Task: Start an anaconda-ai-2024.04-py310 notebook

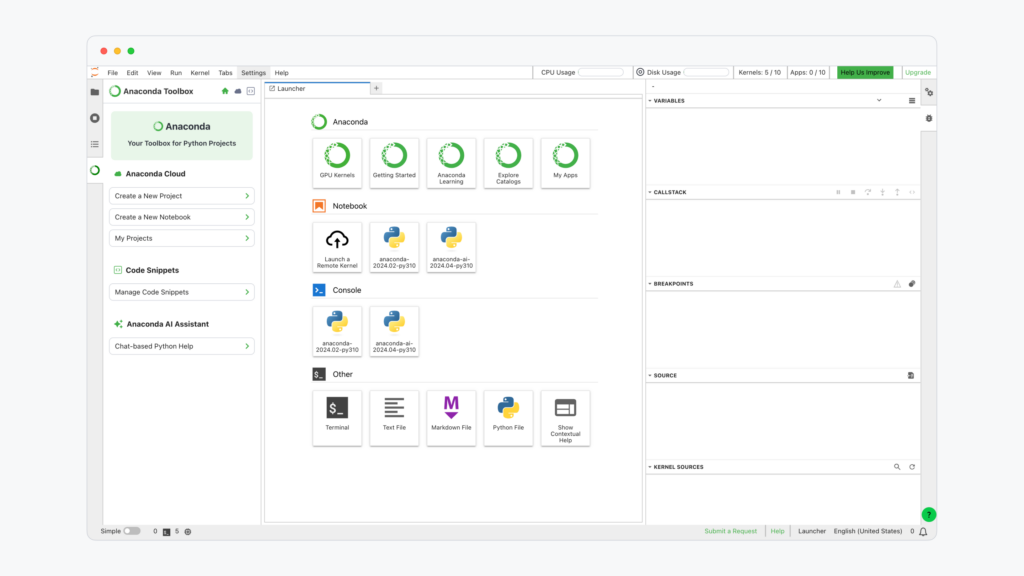Action: (451, 247)
